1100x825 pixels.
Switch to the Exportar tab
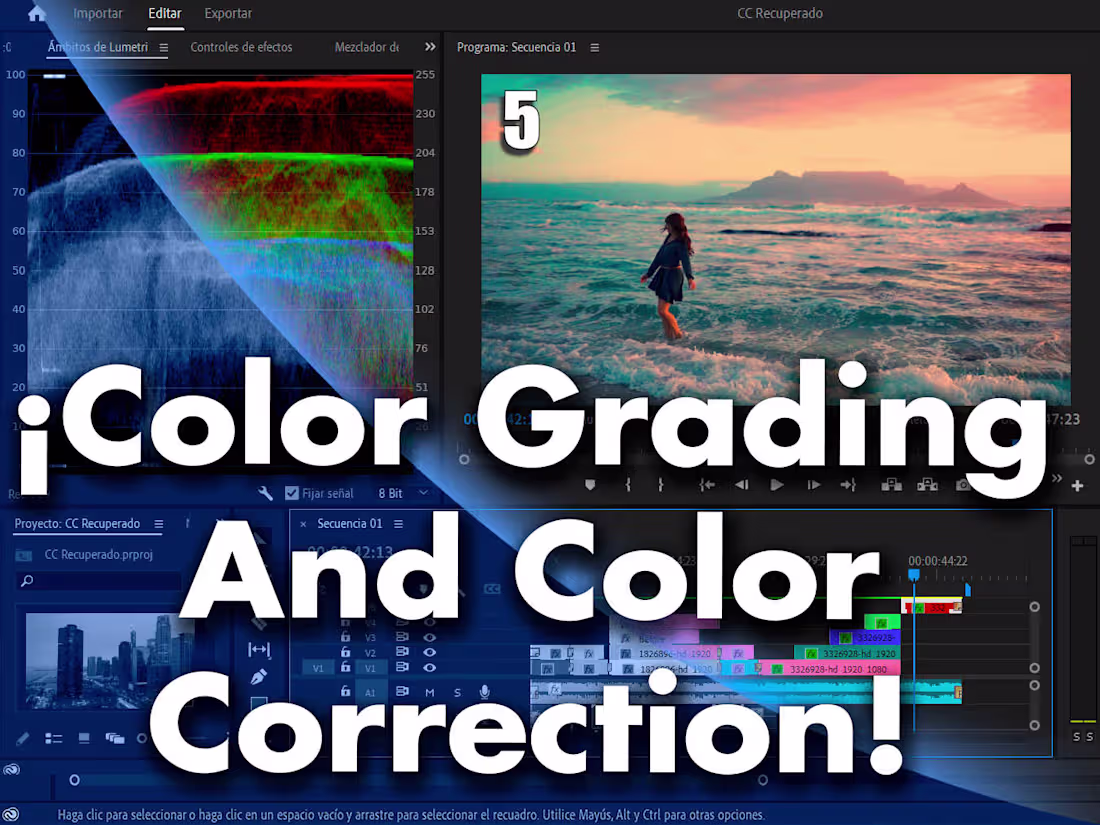[x=227, y=14]
